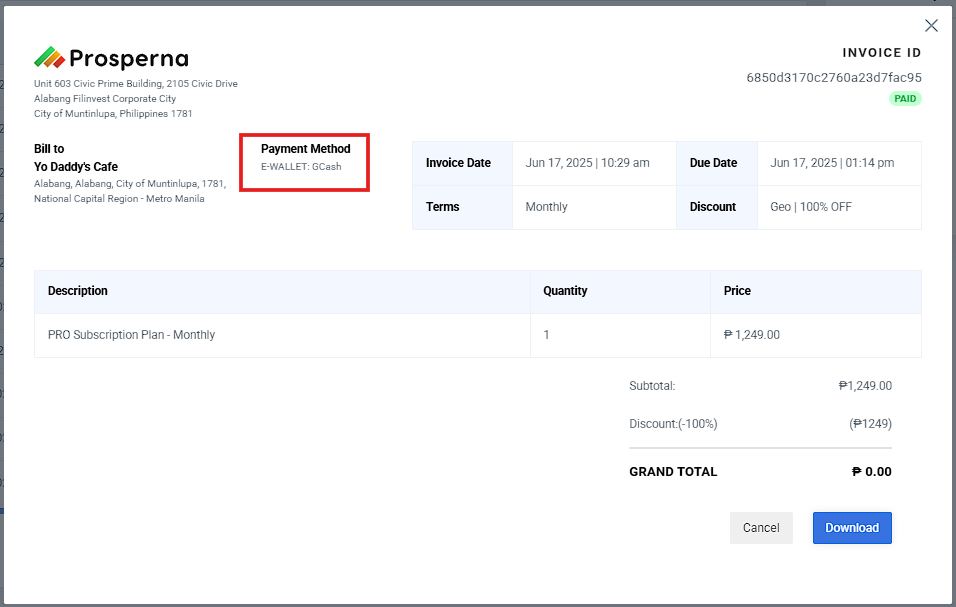The width and height of the screenshot is (956, 607).
Task: Click the Description column header
Action: [x=78, y=291]
